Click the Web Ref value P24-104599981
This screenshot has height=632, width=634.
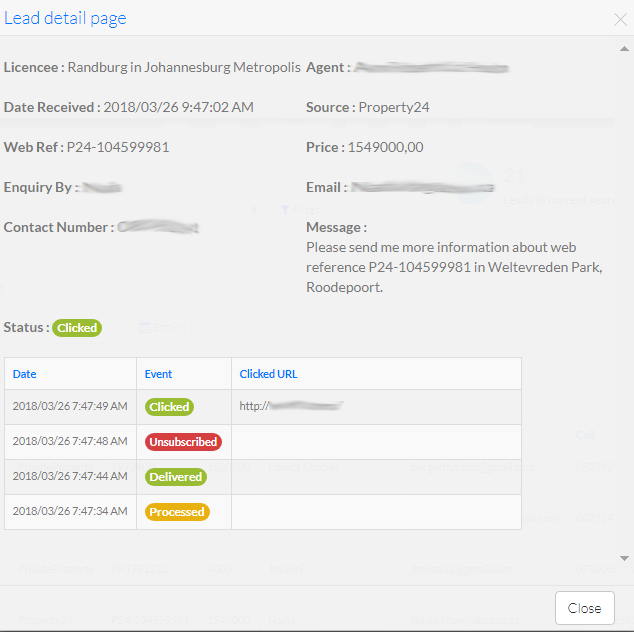118,147
